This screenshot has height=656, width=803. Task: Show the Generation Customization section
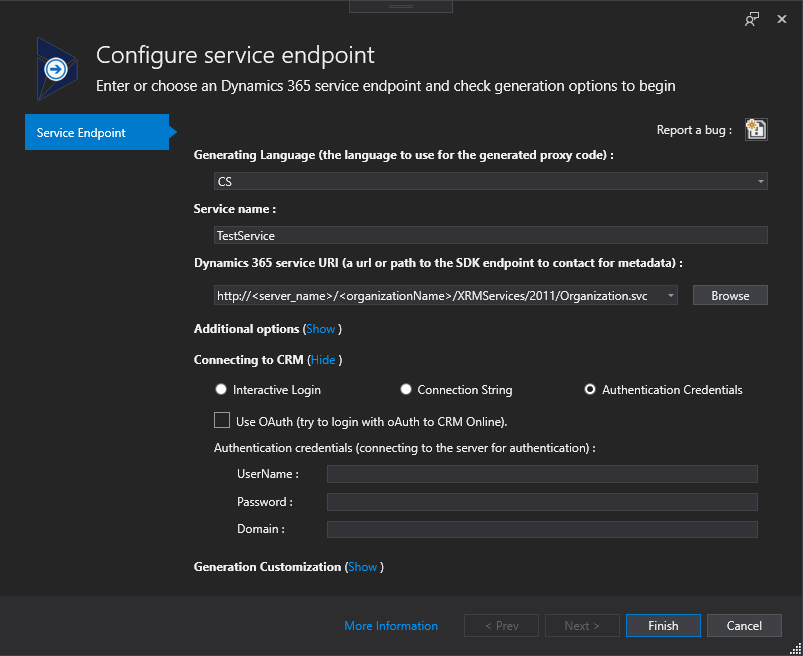(x=363, y=567)
